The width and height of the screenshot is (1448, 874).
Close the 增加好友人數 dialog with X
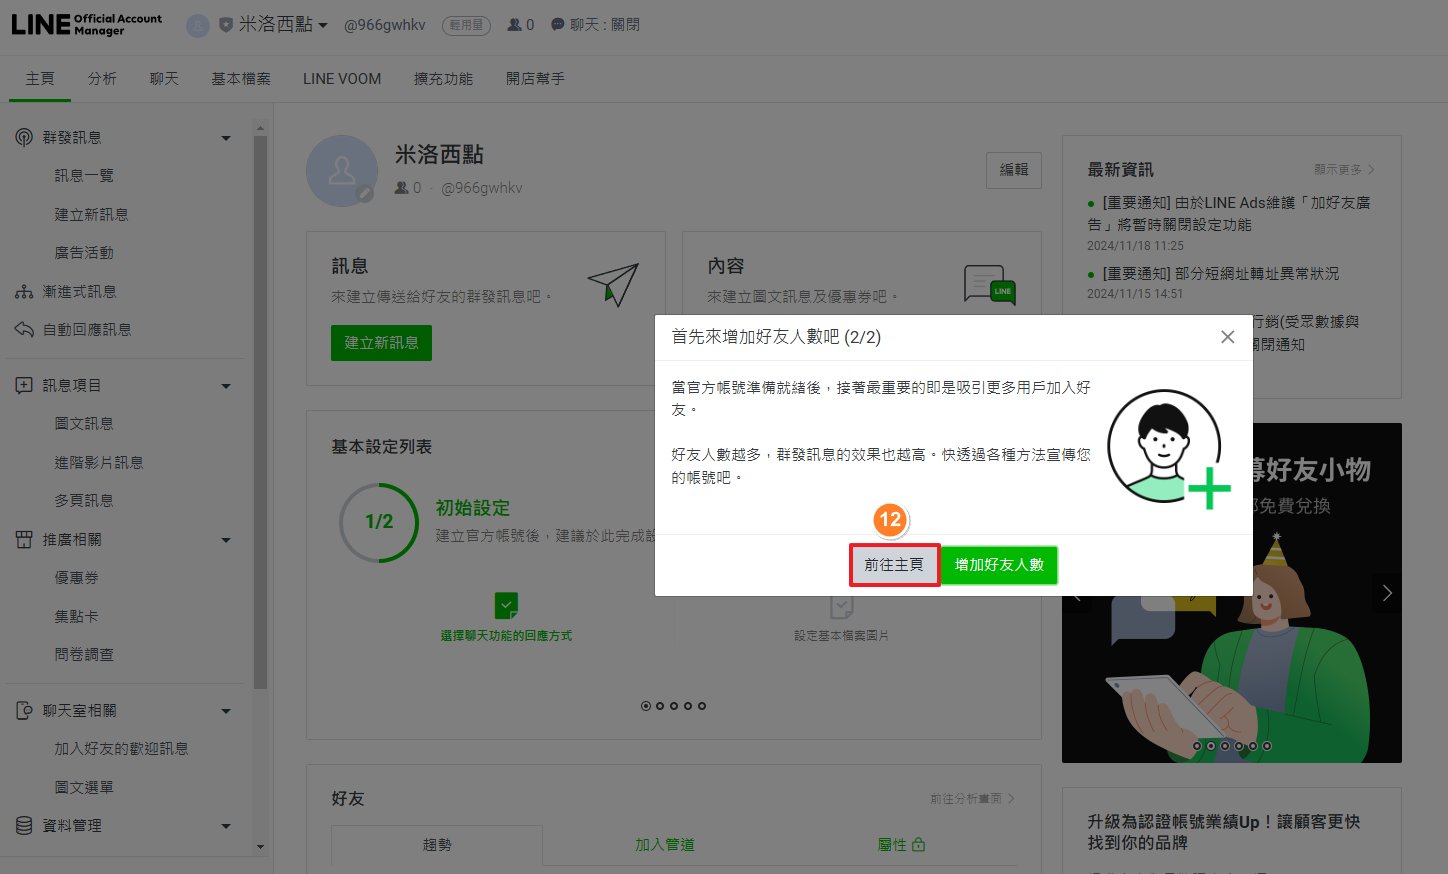(x=1227, y=337)
